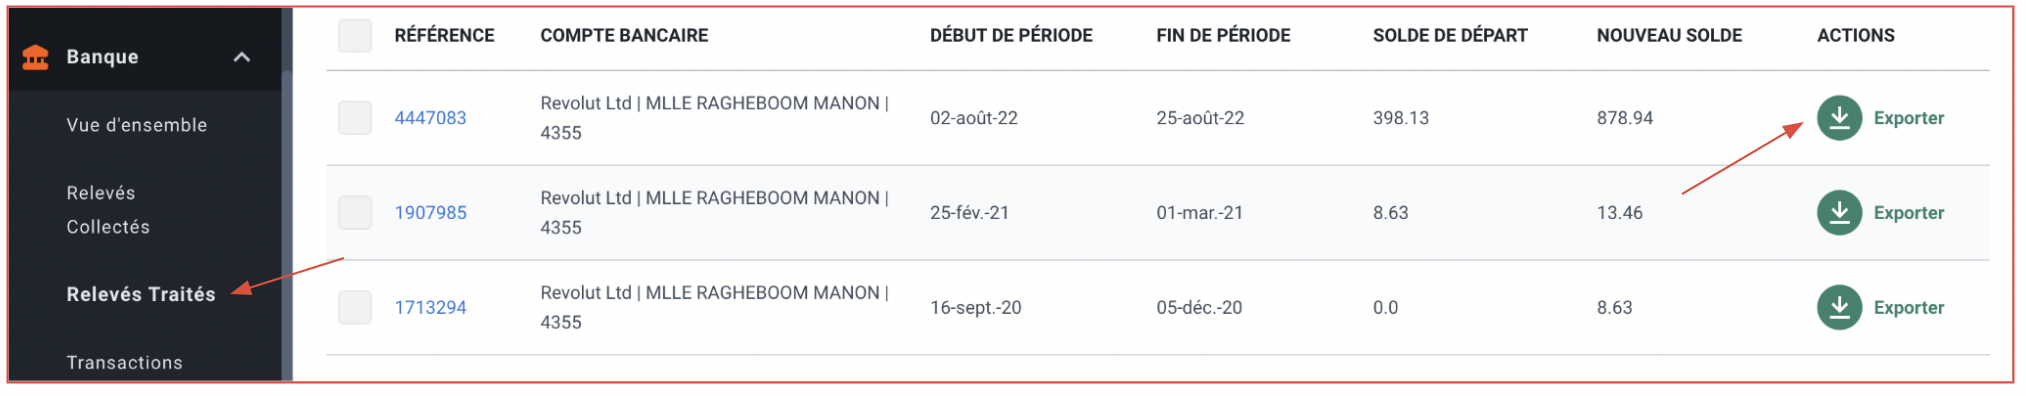Click Exporter text for August 2022 statement
2026x396 pixels.
coord(1909,118)
